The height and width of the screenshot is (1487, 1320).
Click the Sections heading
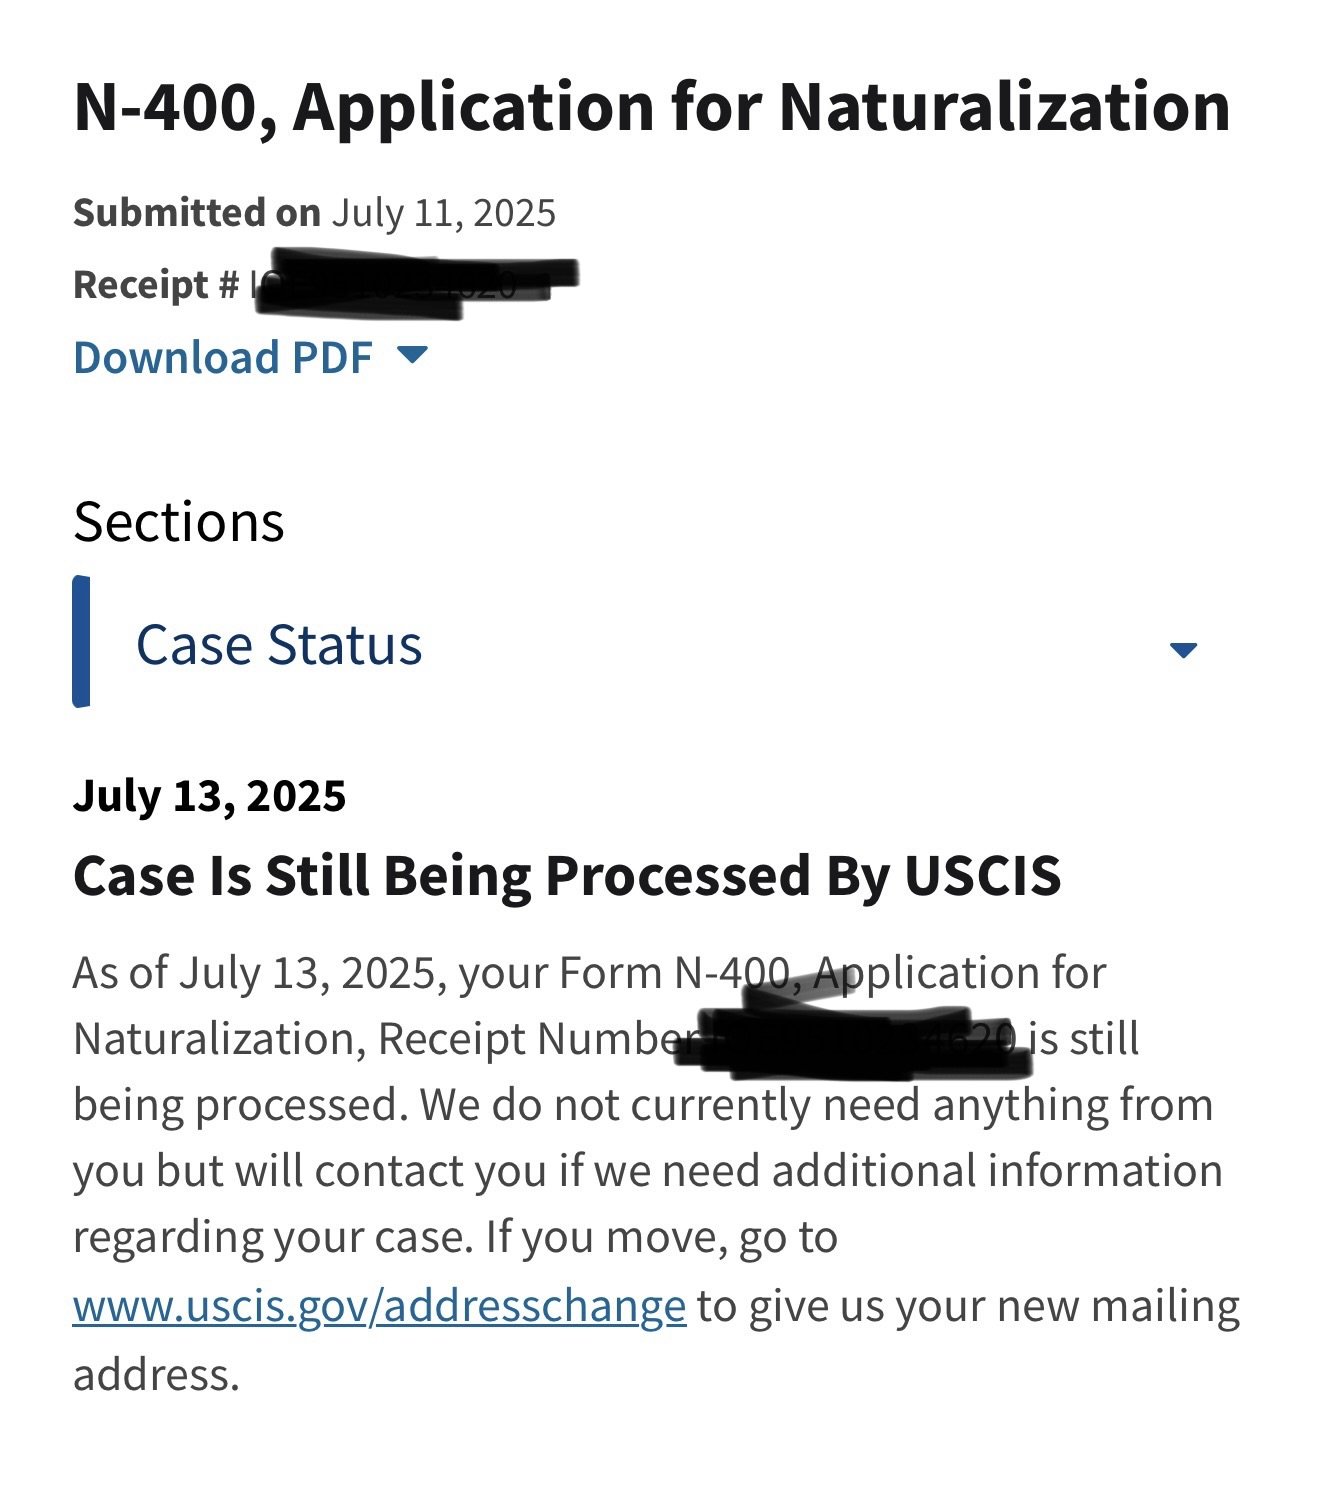pyautogui.click(x=179, y=522)
